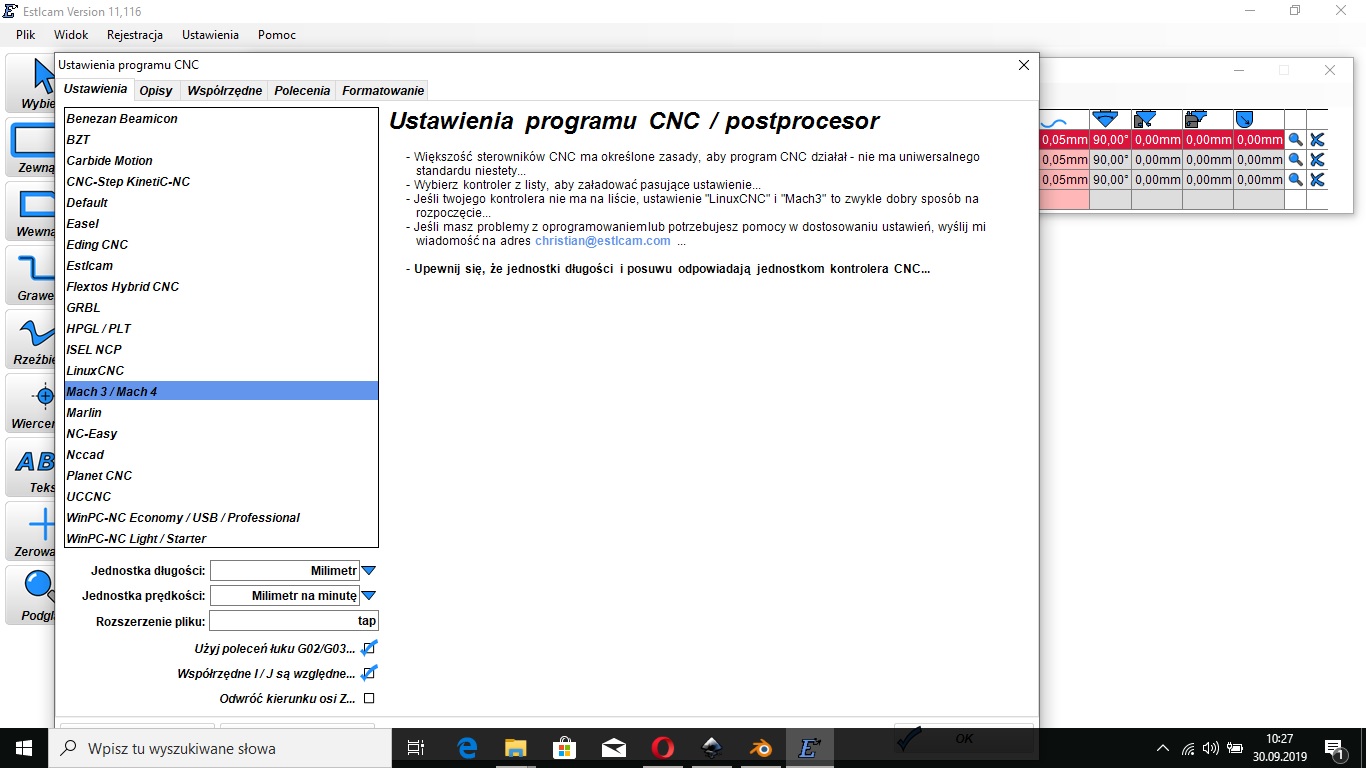Select 'Benezan Beamicon' in the controller list
The image size is (1366, 768).
coord(221,119)
